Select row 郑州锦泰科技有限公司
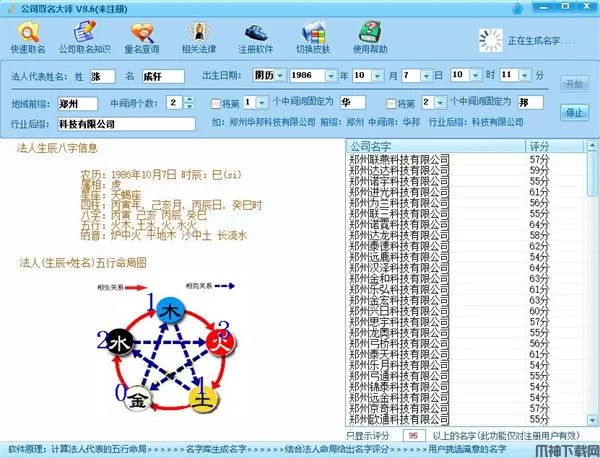 coord(466,387)
